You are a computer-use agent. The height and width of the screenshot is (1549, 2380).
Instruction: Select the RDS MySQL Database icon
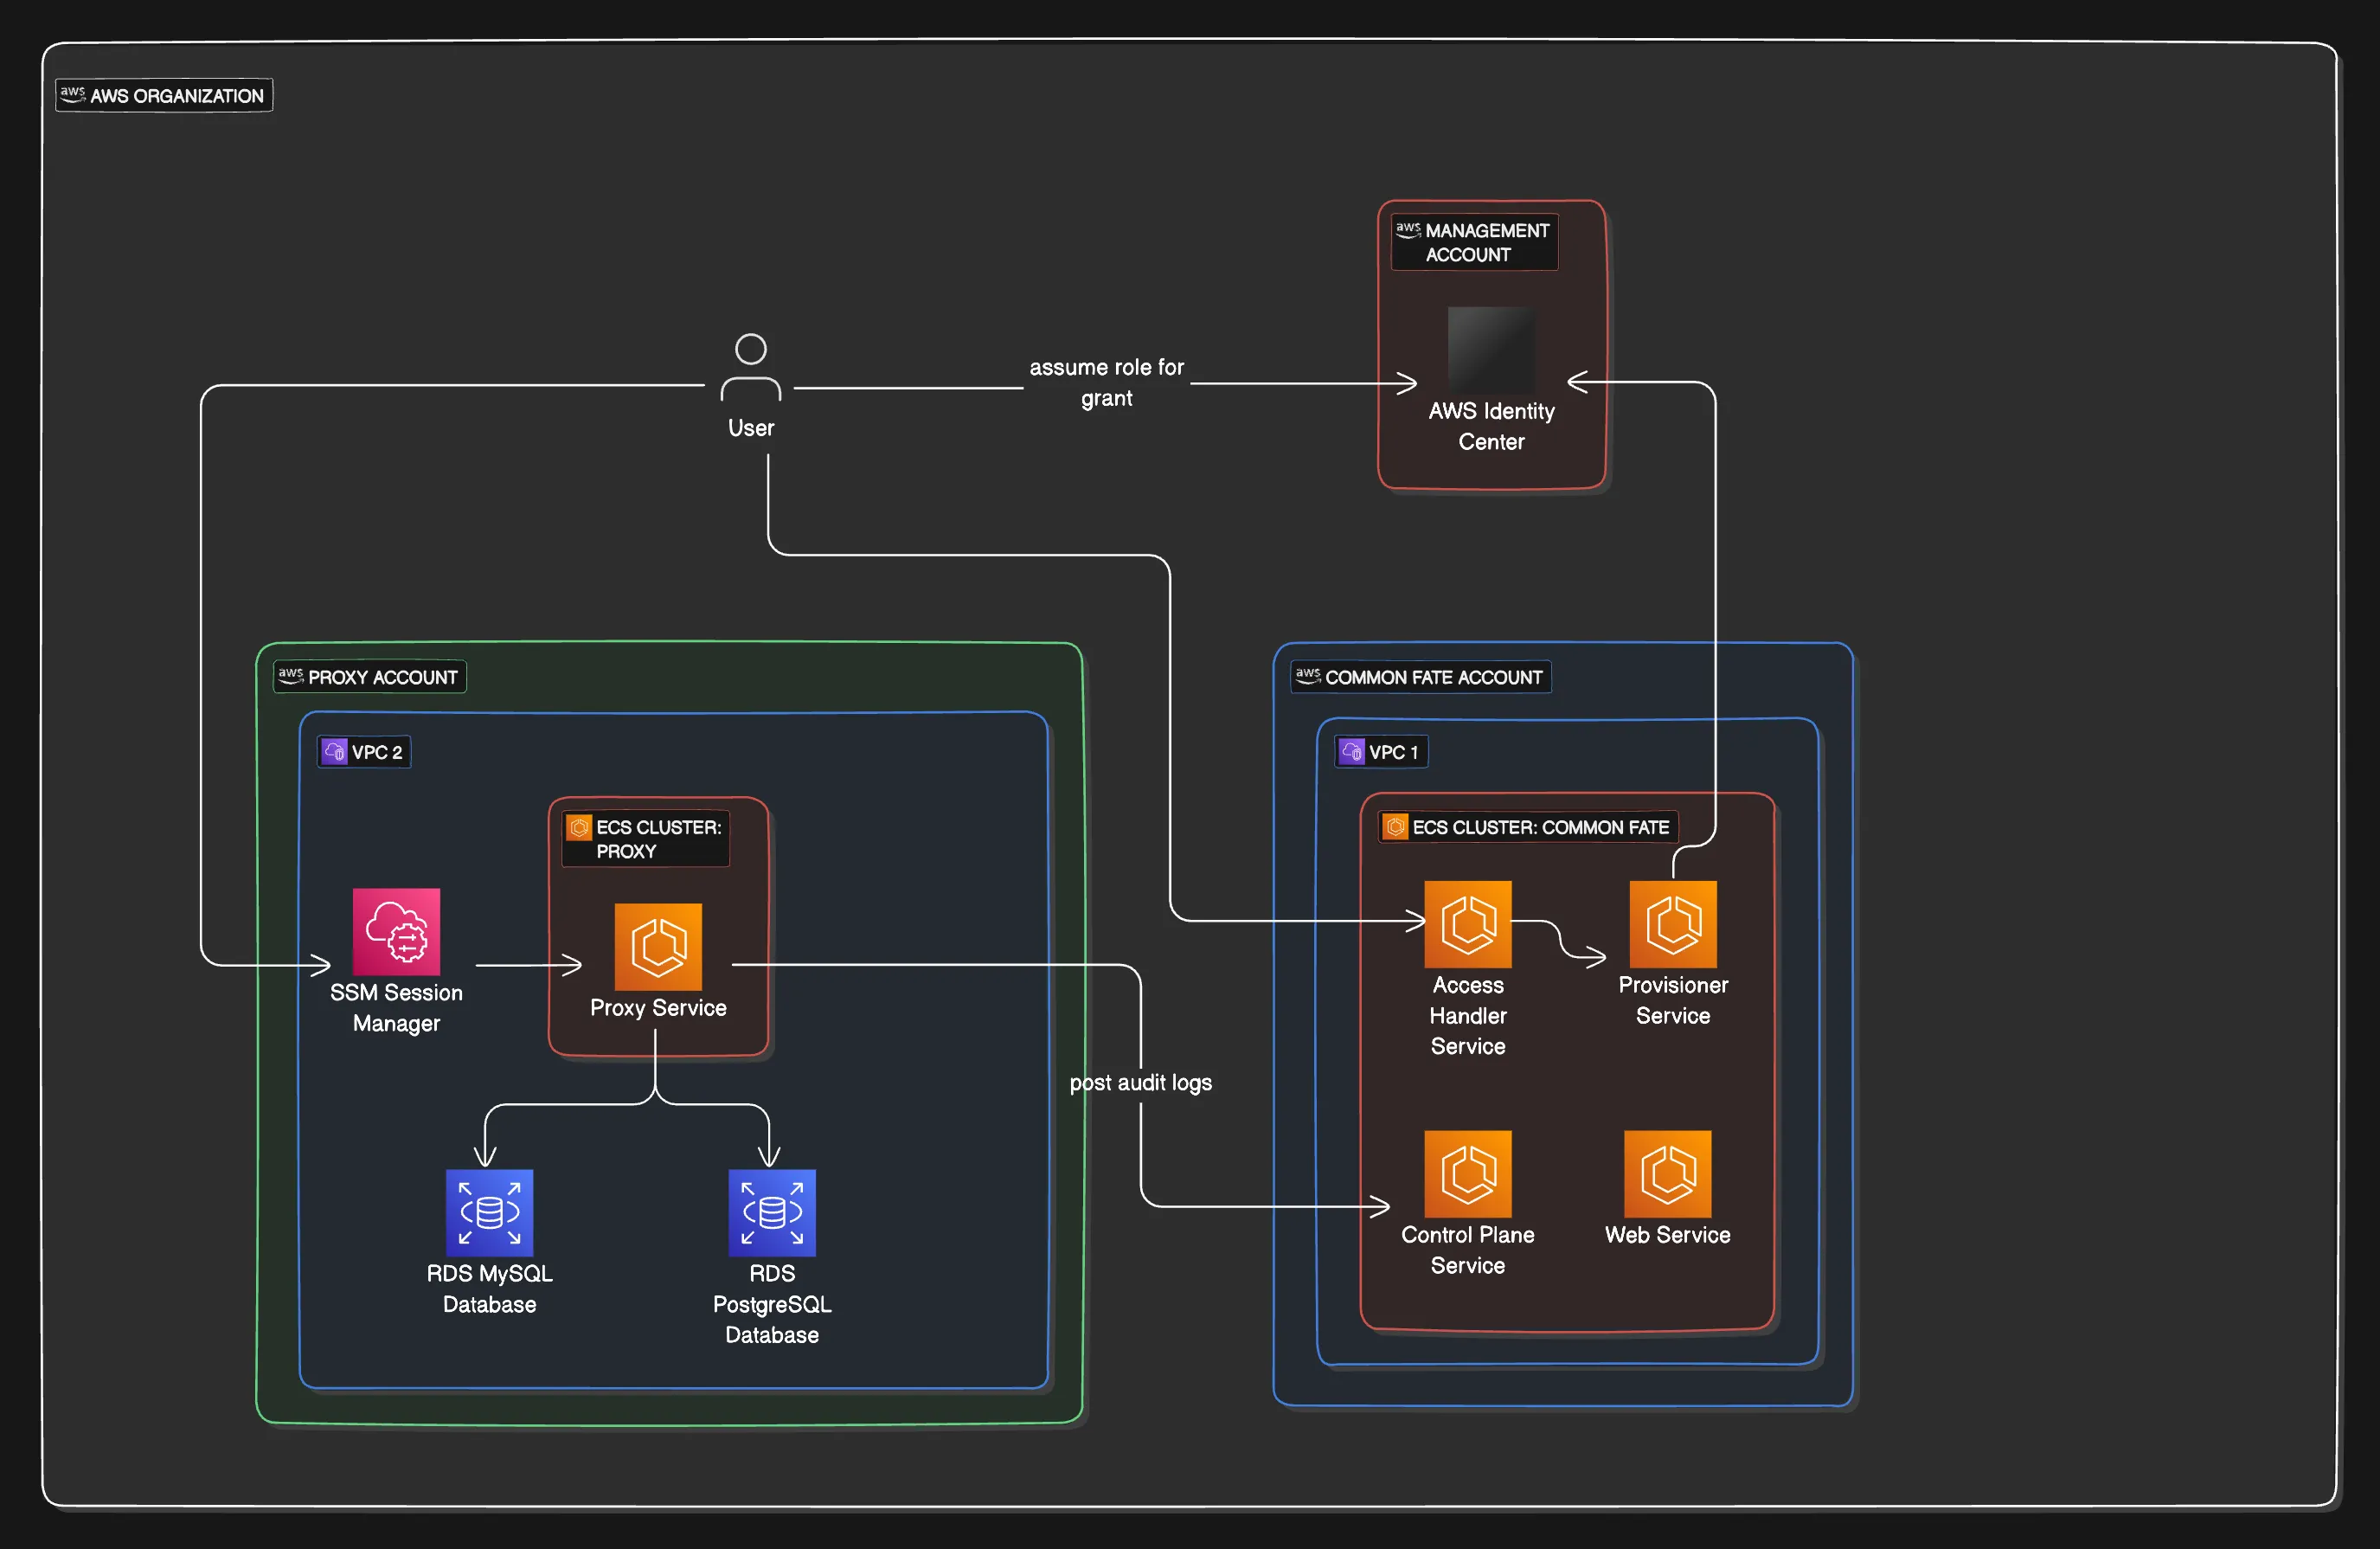(489, 1212)
